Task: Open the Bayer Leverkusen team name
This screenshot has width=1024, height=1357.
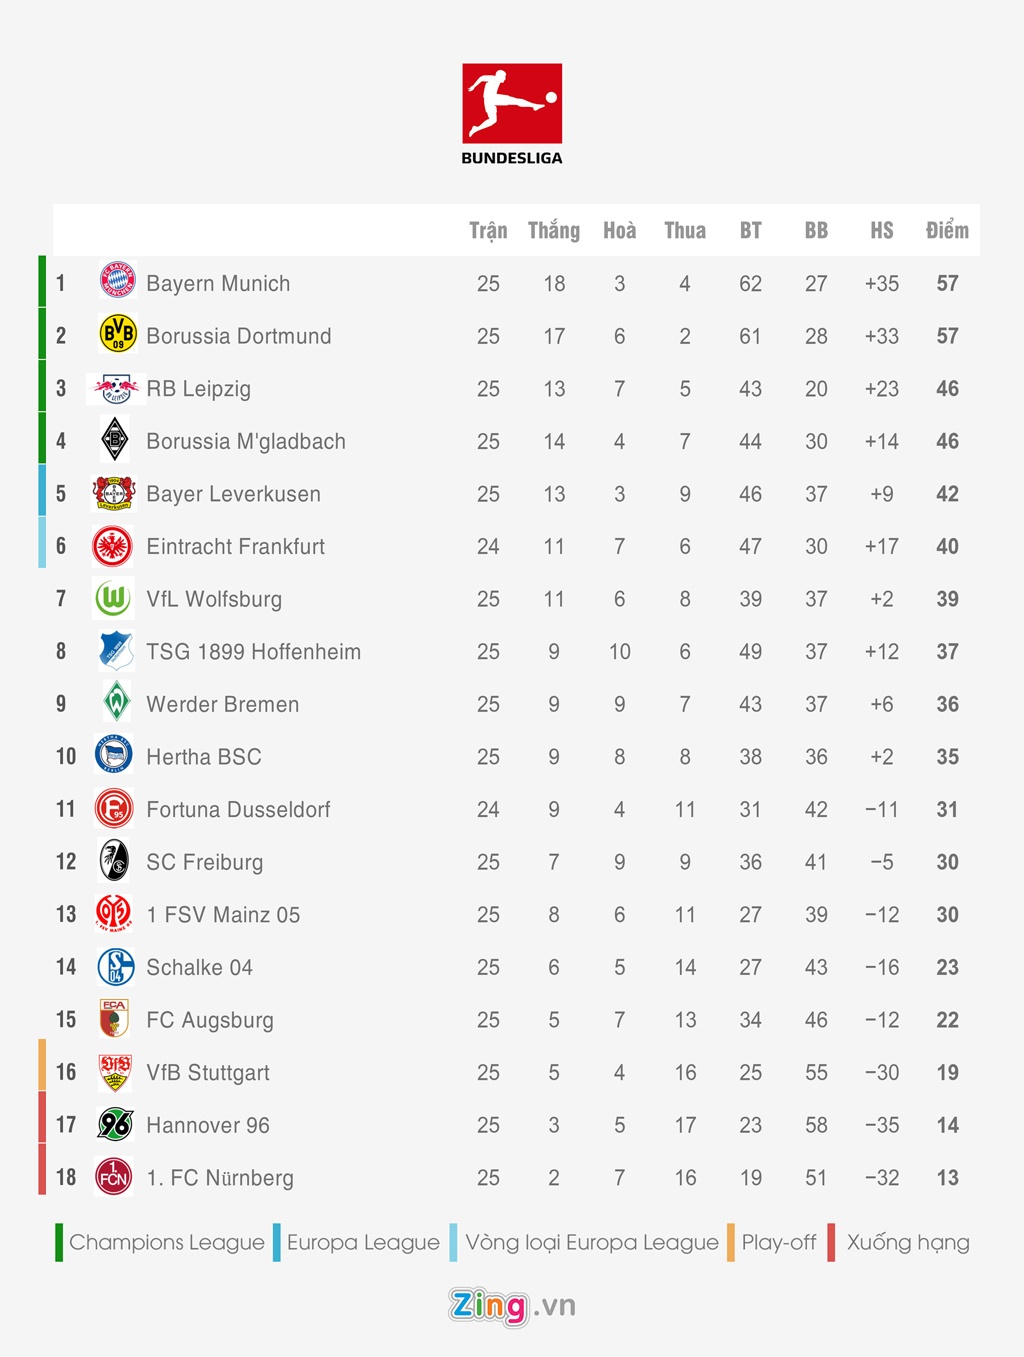Action: click(x=233, y=494)
